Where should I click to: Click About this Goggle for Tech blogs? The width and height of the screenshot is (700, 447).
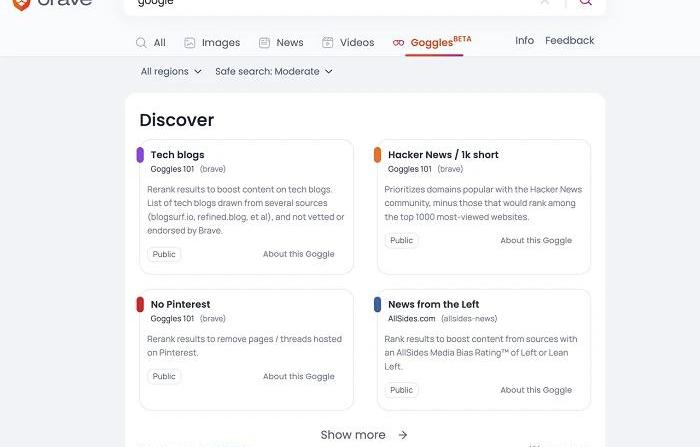[x=298, y=254]
